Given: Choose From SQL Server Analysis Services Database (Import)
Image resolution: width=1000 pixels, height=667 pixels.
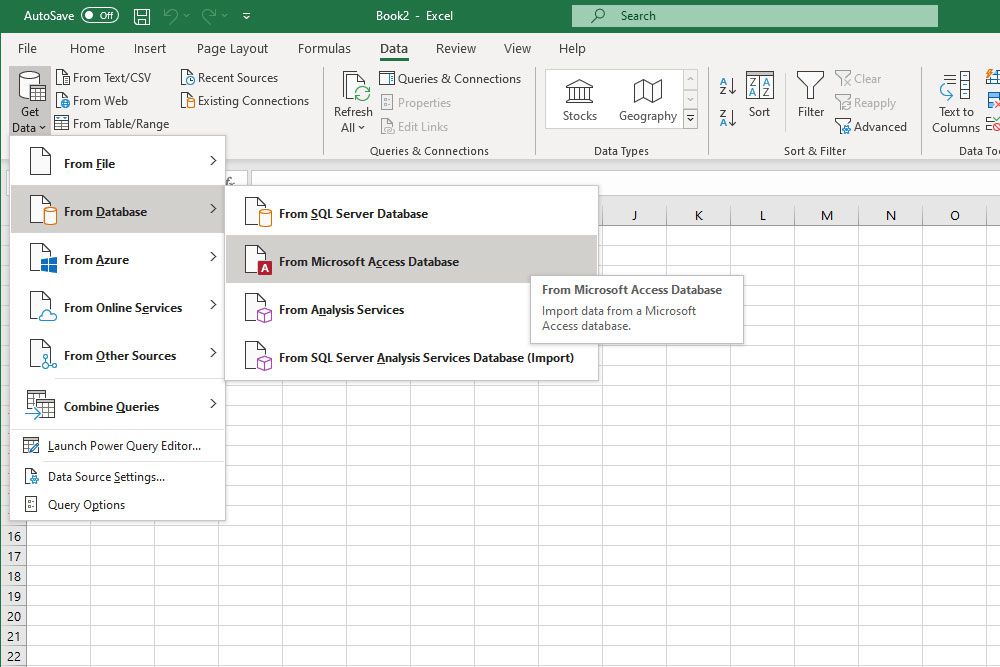Looking at the screenshot, I should [x=412, y=357].
